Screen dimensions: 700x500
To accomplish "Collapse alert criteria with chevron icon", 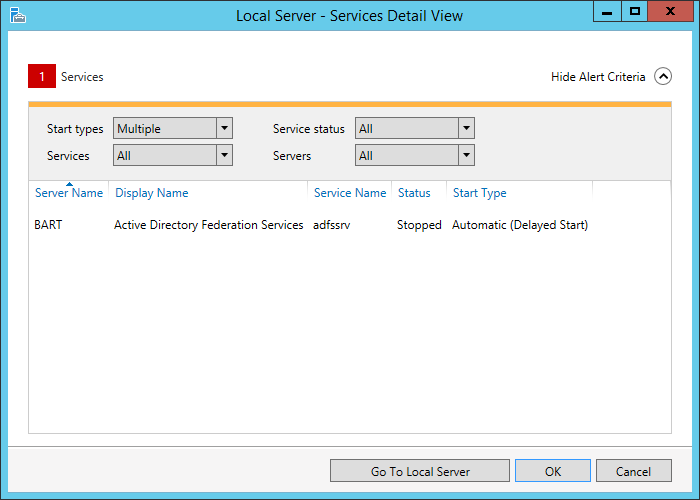I will click(x=663, y=76).
